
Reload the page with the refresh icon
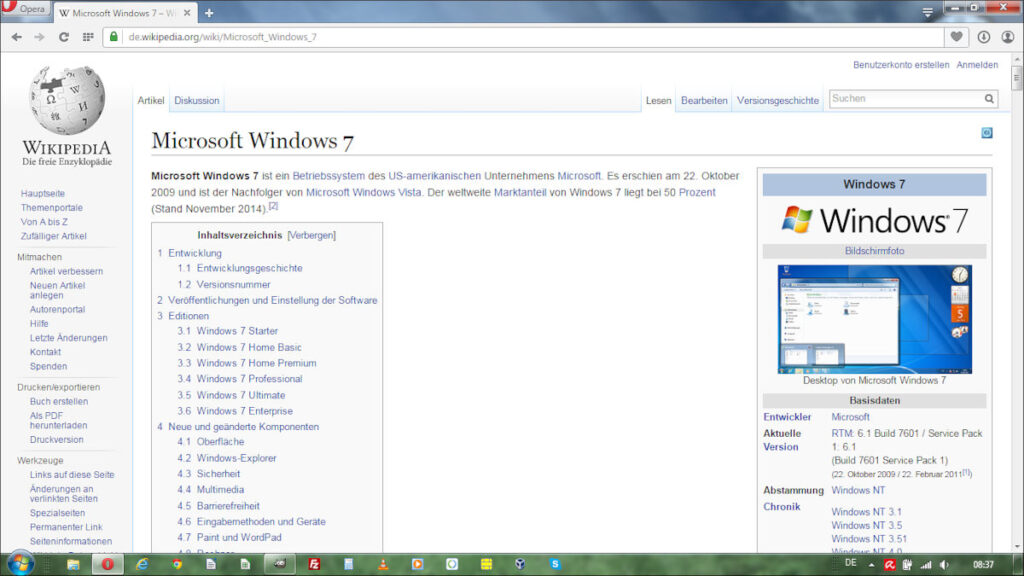[63, 37]
